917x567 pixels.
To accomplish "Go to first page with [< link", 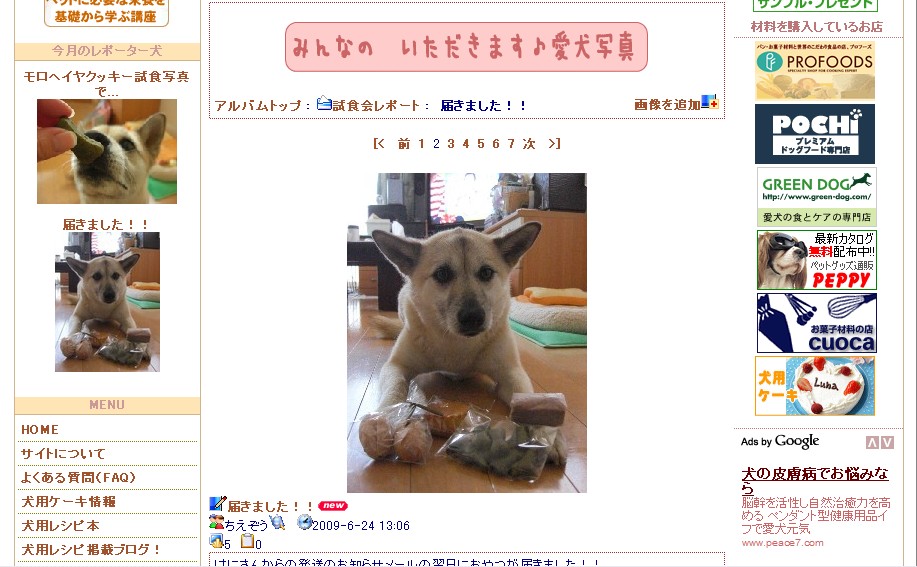I will pos(379,143).
